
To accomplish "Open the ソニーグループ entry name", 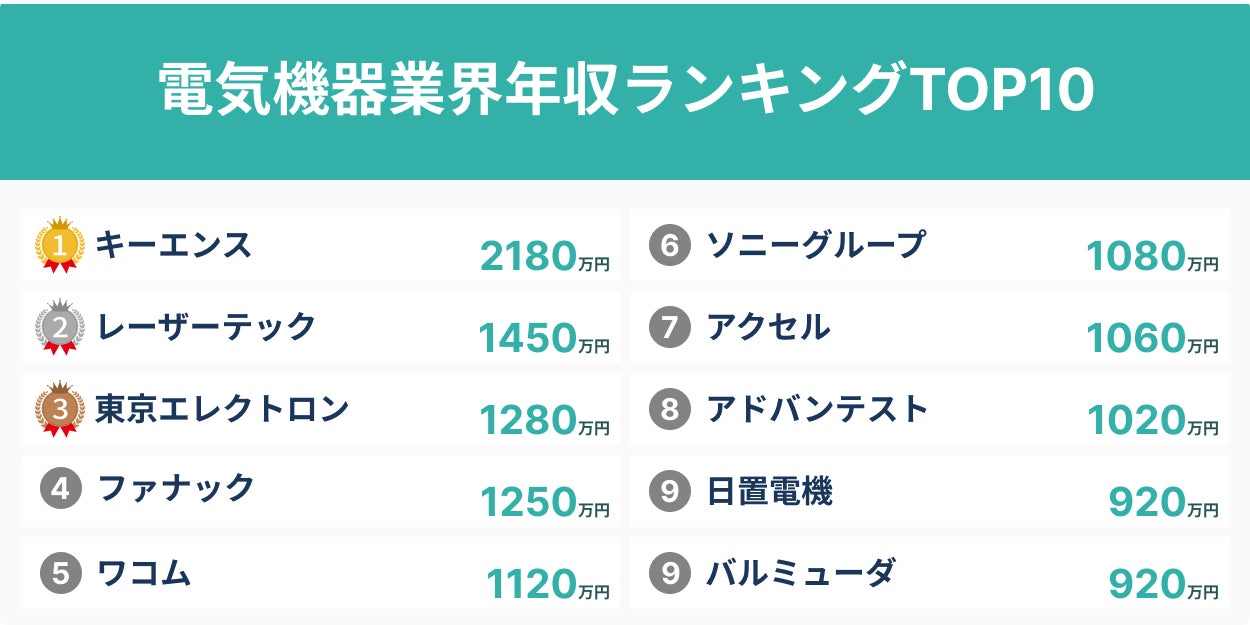I will click(x=816, y=245).
